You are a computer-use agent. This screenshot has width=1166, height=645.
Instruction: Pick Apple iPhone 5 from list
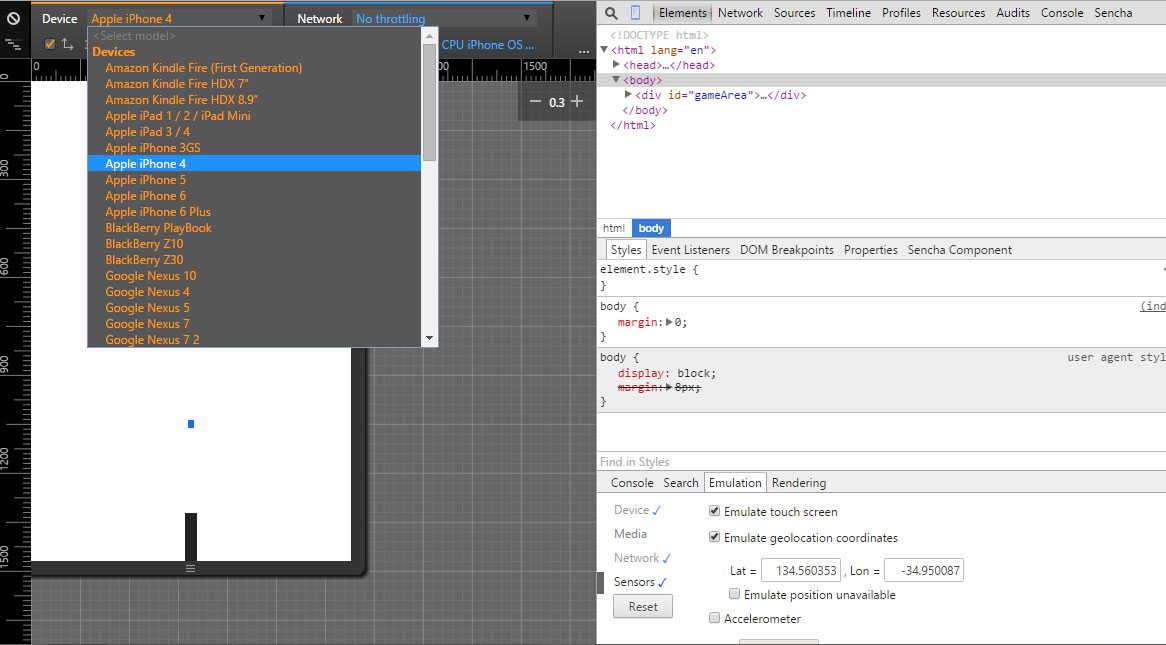(146, 179)
